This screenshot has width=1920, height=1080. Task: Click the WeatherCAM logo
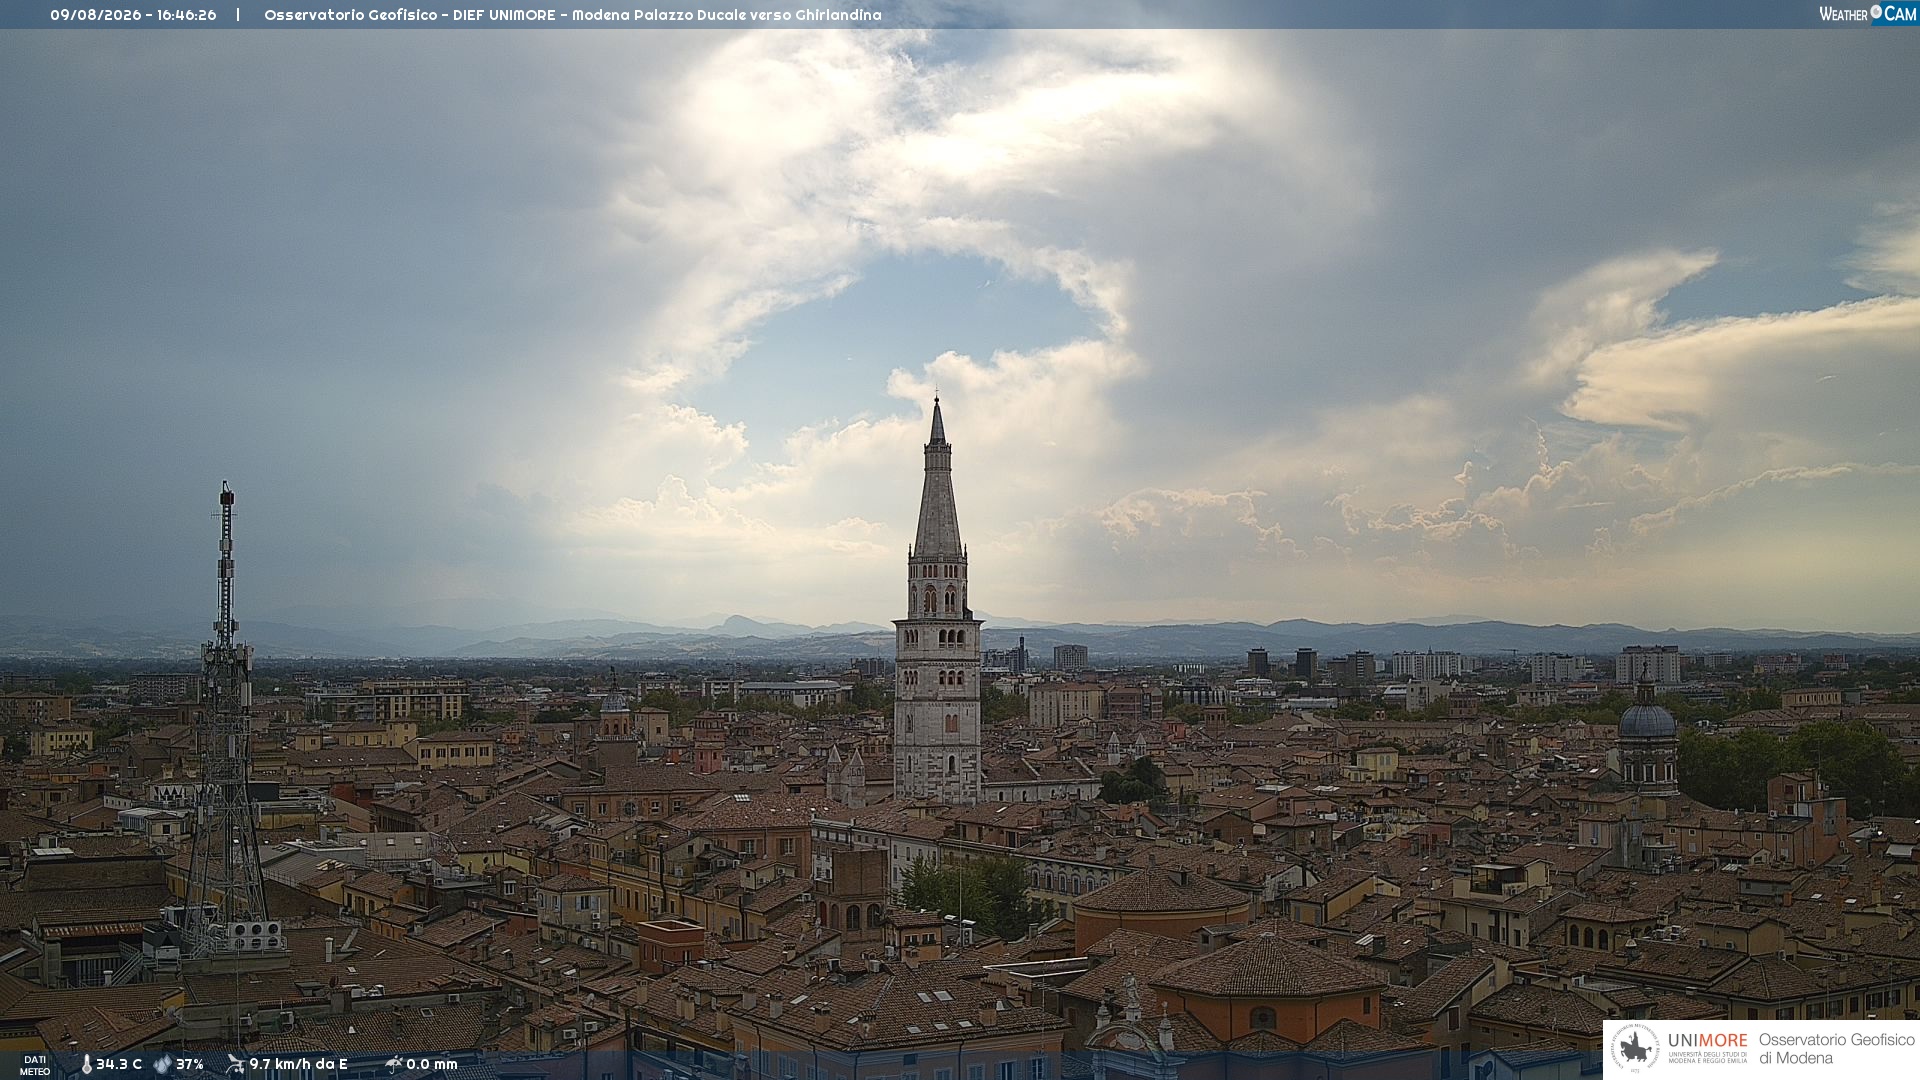(x=1867, y=14)
